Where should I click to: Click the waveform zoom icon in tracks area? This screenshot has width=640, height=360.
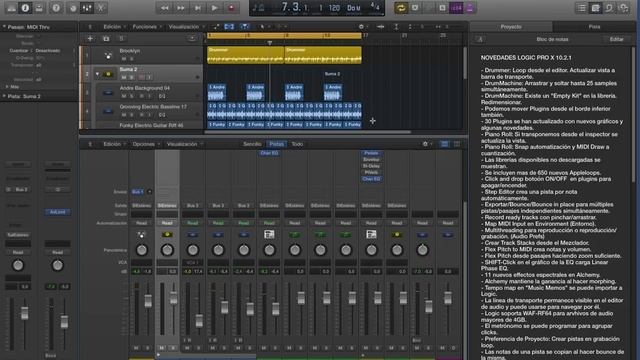click(380, 27)
